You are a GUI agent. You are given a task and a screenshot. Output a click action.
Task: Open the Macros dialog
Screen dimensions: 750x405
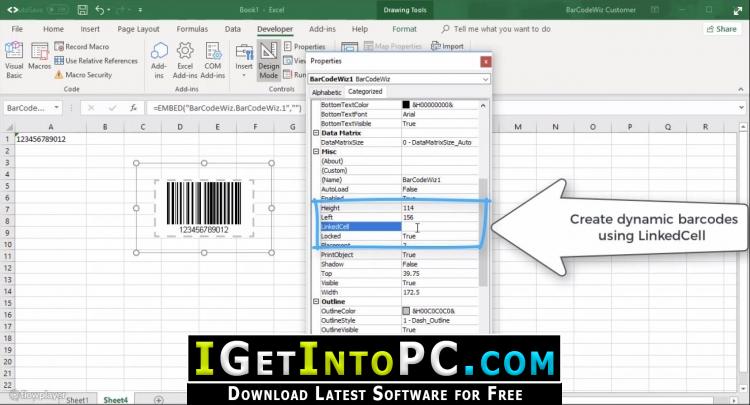click(x=39, y=56)
